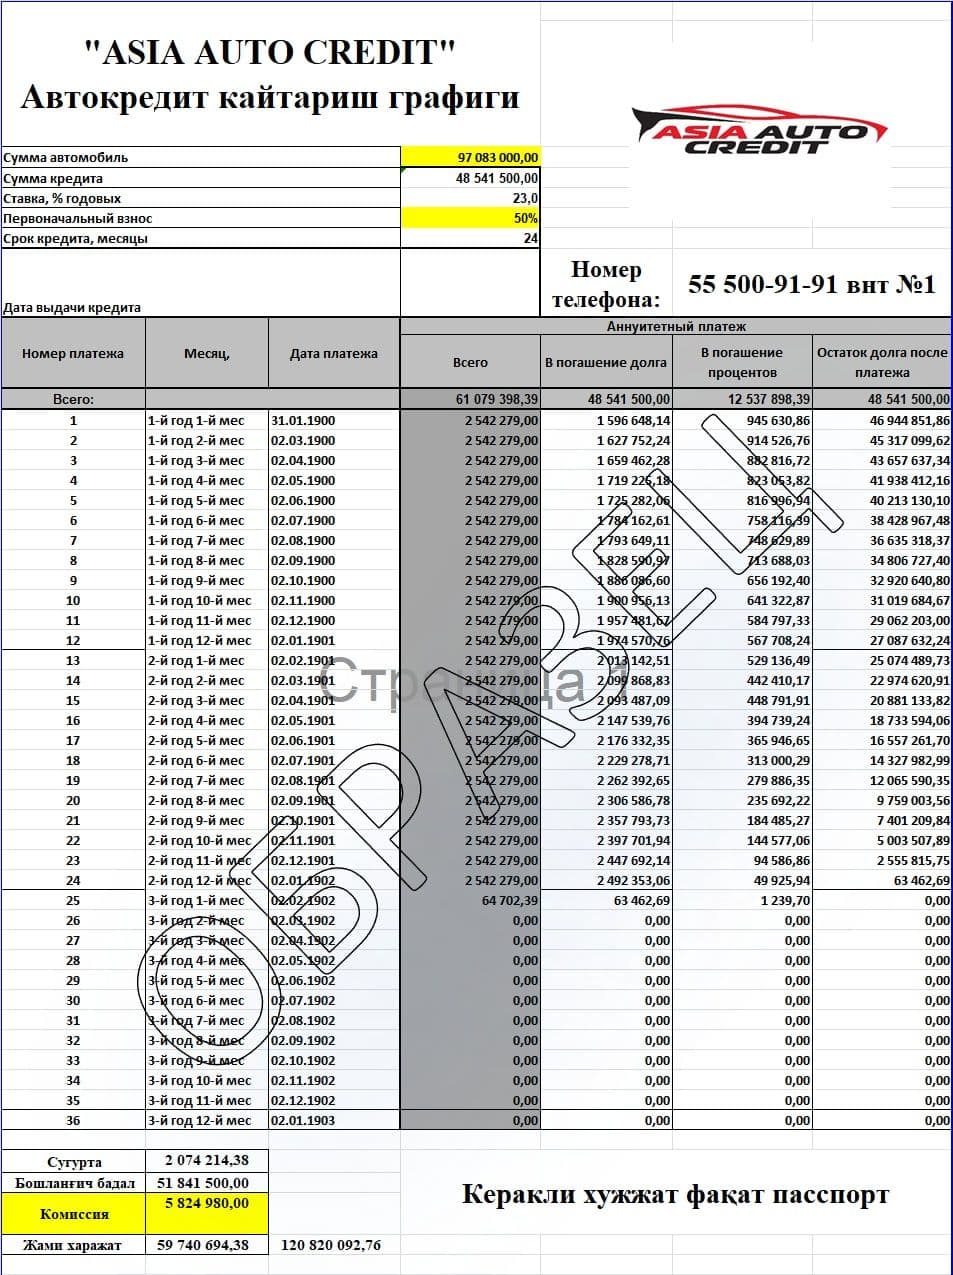Select the "Сумма кредита" label cell
The image size is (953, 1275).
pyautogui.click(x=201, y=178)
